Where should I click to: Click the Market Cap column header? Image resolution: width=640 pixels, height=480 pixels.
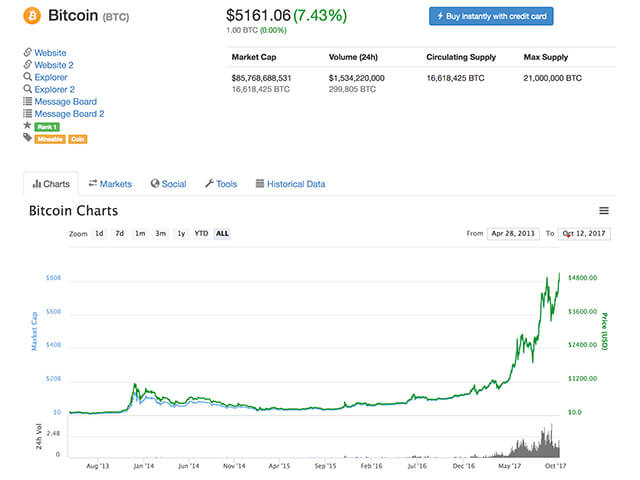coord(254,57)
